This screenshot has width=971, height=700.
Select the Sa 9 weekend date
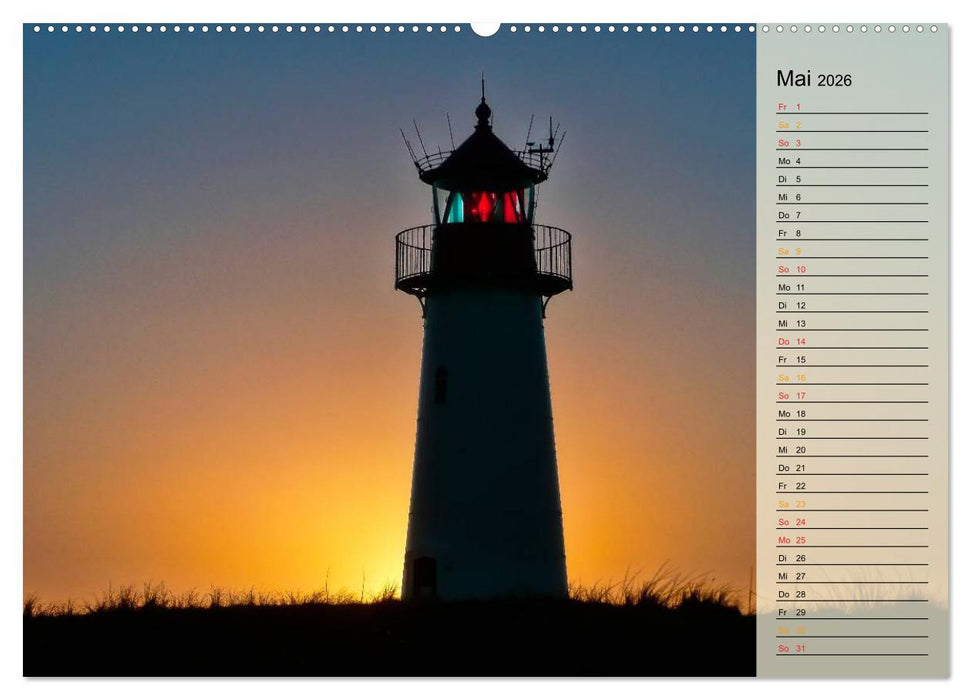click(790, 251)
